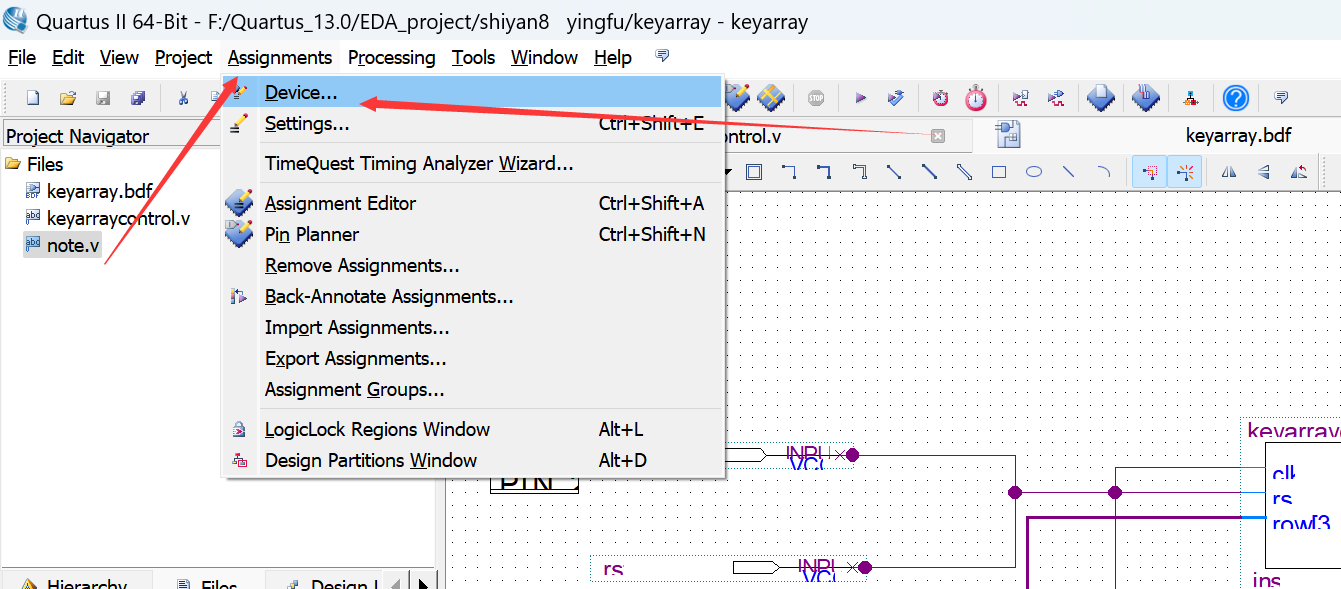The image size is (1341, 589).
Task: Click the large red stopwatch icon
Action: [x=976, y=97]
